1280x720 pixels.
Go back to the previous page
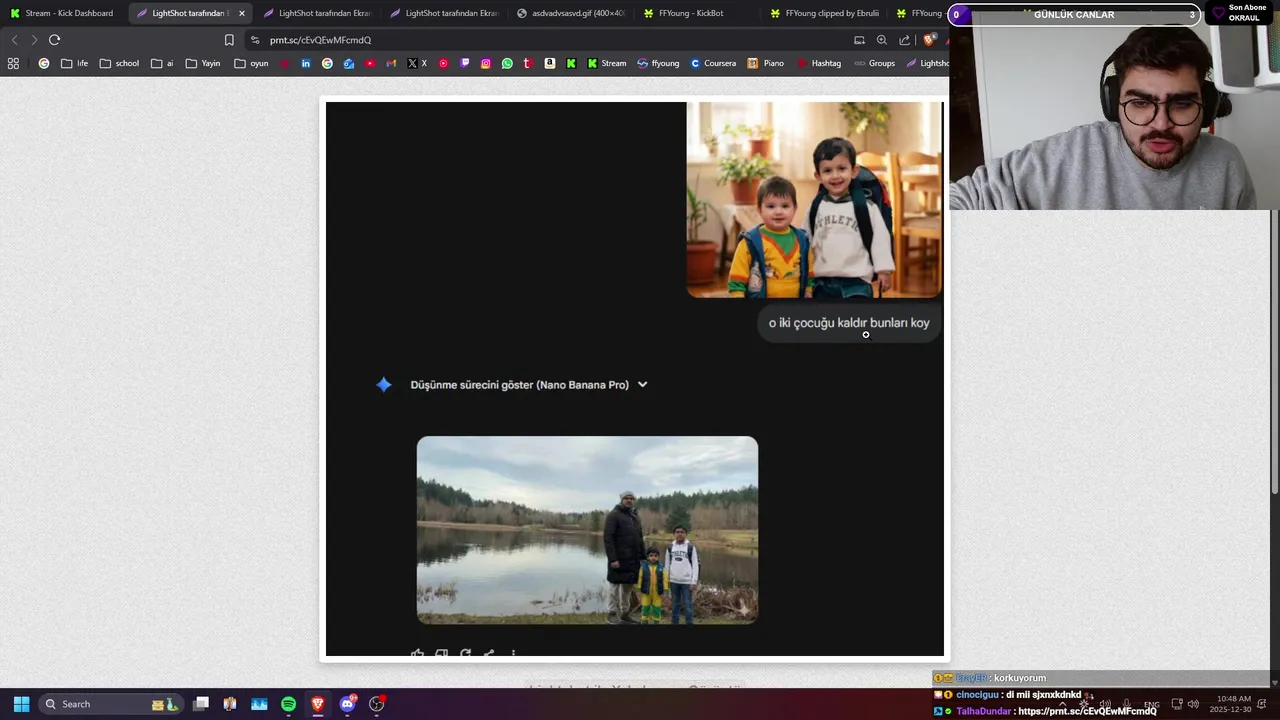point(14,40)
